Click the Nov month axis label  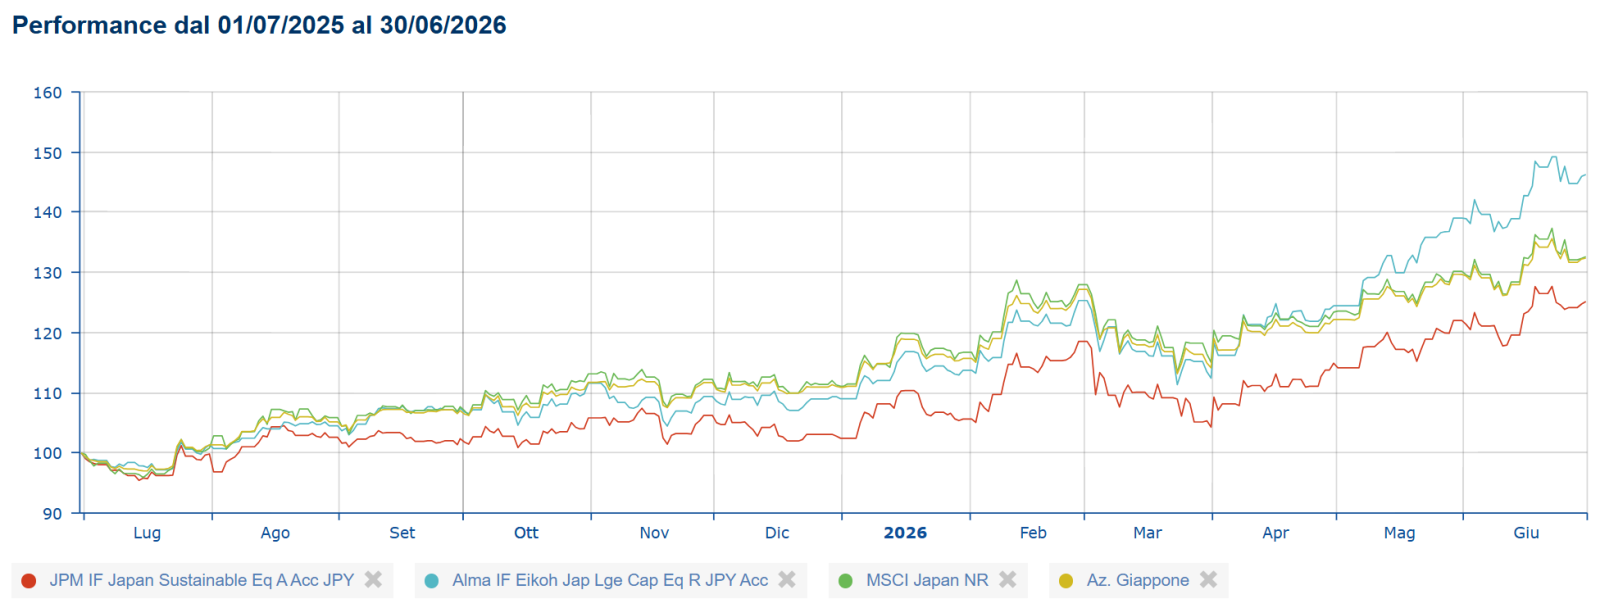click(x=654, y=533)
